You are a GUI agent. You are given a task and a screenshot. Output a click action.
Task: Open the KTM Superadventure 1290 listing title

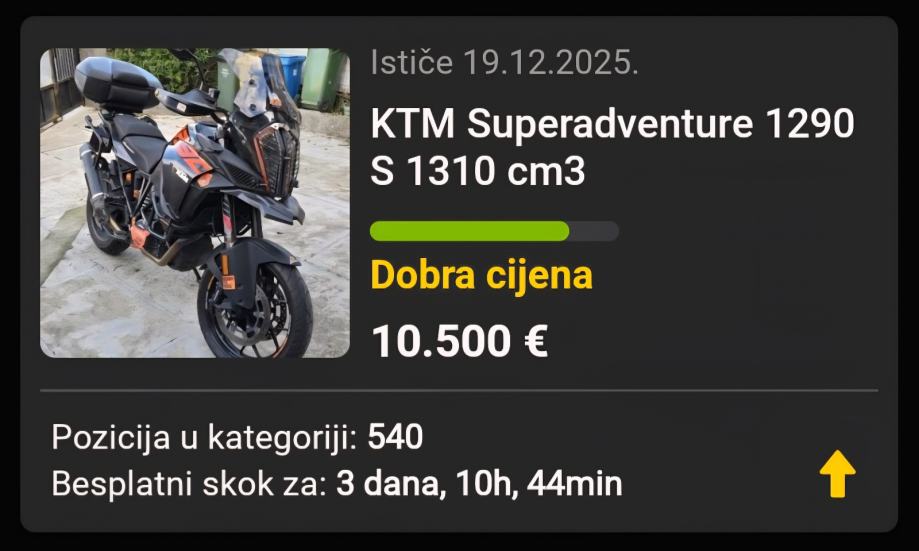[612, 147]
